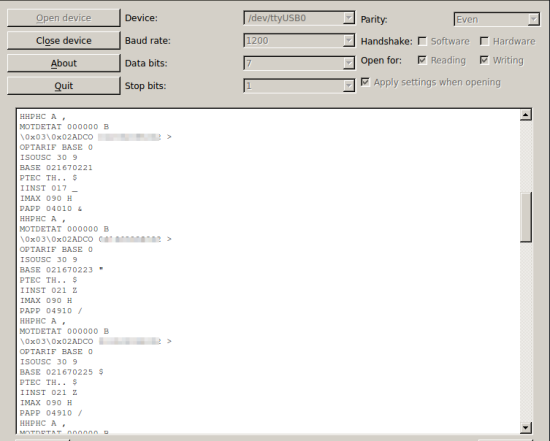550x441 pixels.
Task: Click the Parity: label
Action: point(374,19)
